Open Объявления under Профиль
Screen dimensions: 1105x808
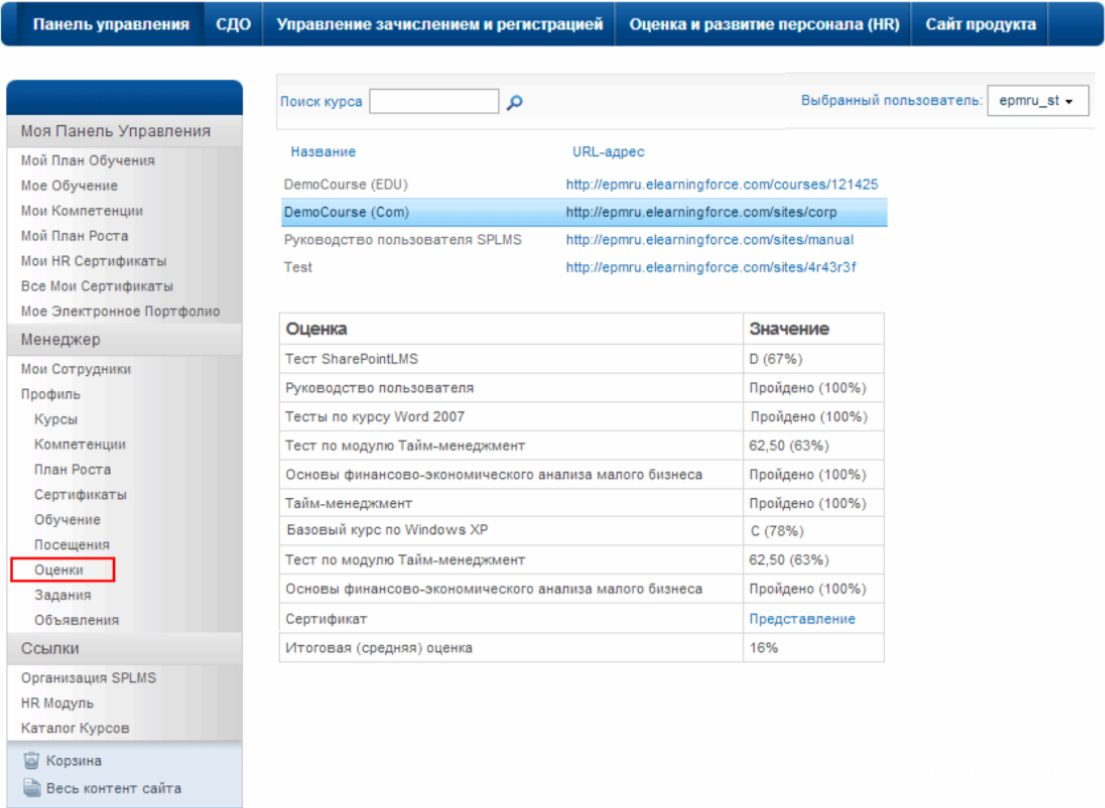click(x=76, y=621)
